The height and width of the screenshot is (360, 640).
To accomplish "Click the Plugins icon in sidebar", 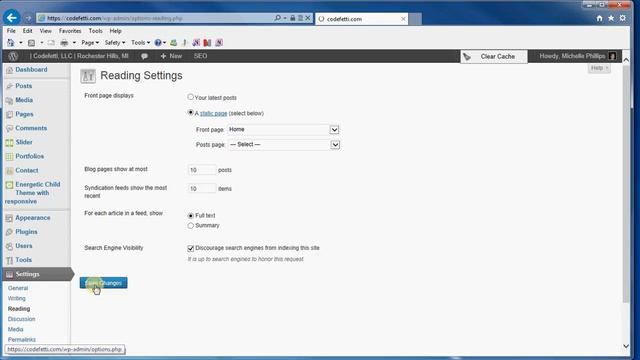I will coord(9,232).
